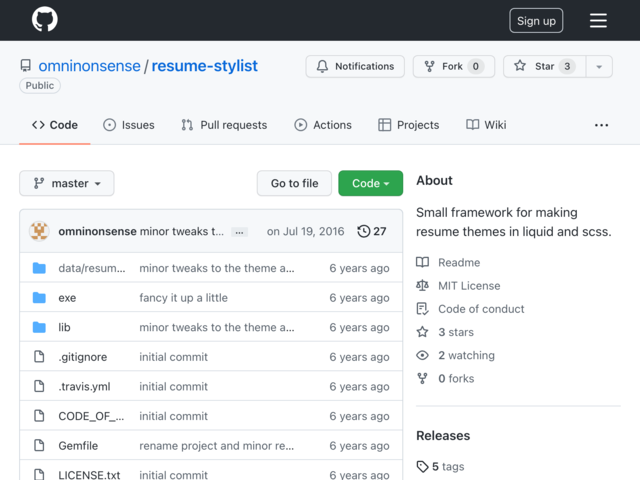The height and width of the screenshot is (480, 640).
Task: Open the commit history clock icon
Action: pyautogui.click(x=363, y=231)
